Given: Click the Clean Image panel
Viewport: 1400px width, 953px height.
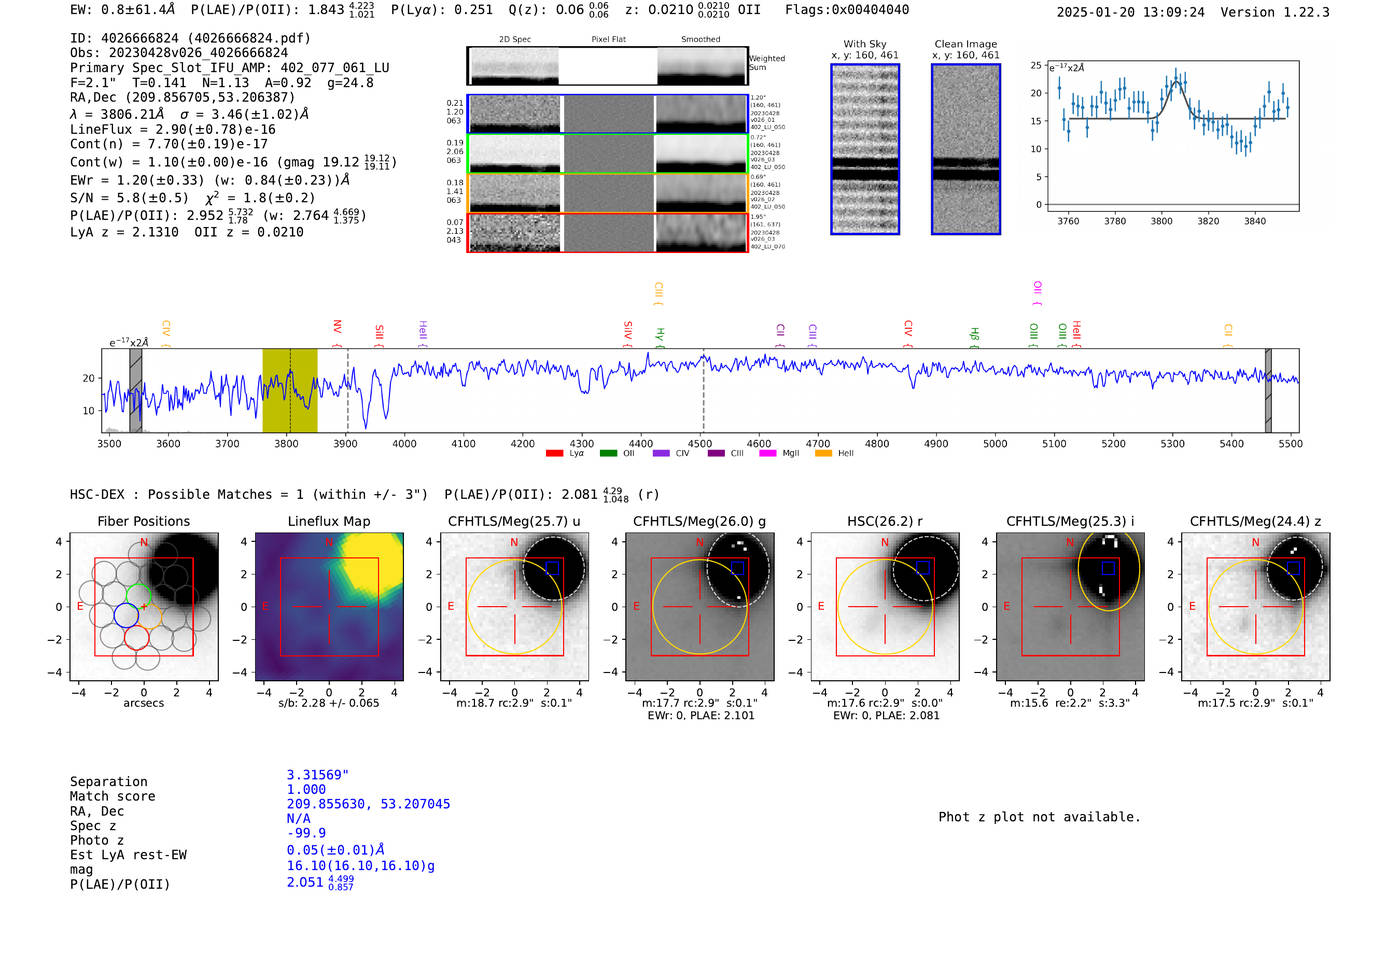Looking at the screenshot, I should click(966, 149).
